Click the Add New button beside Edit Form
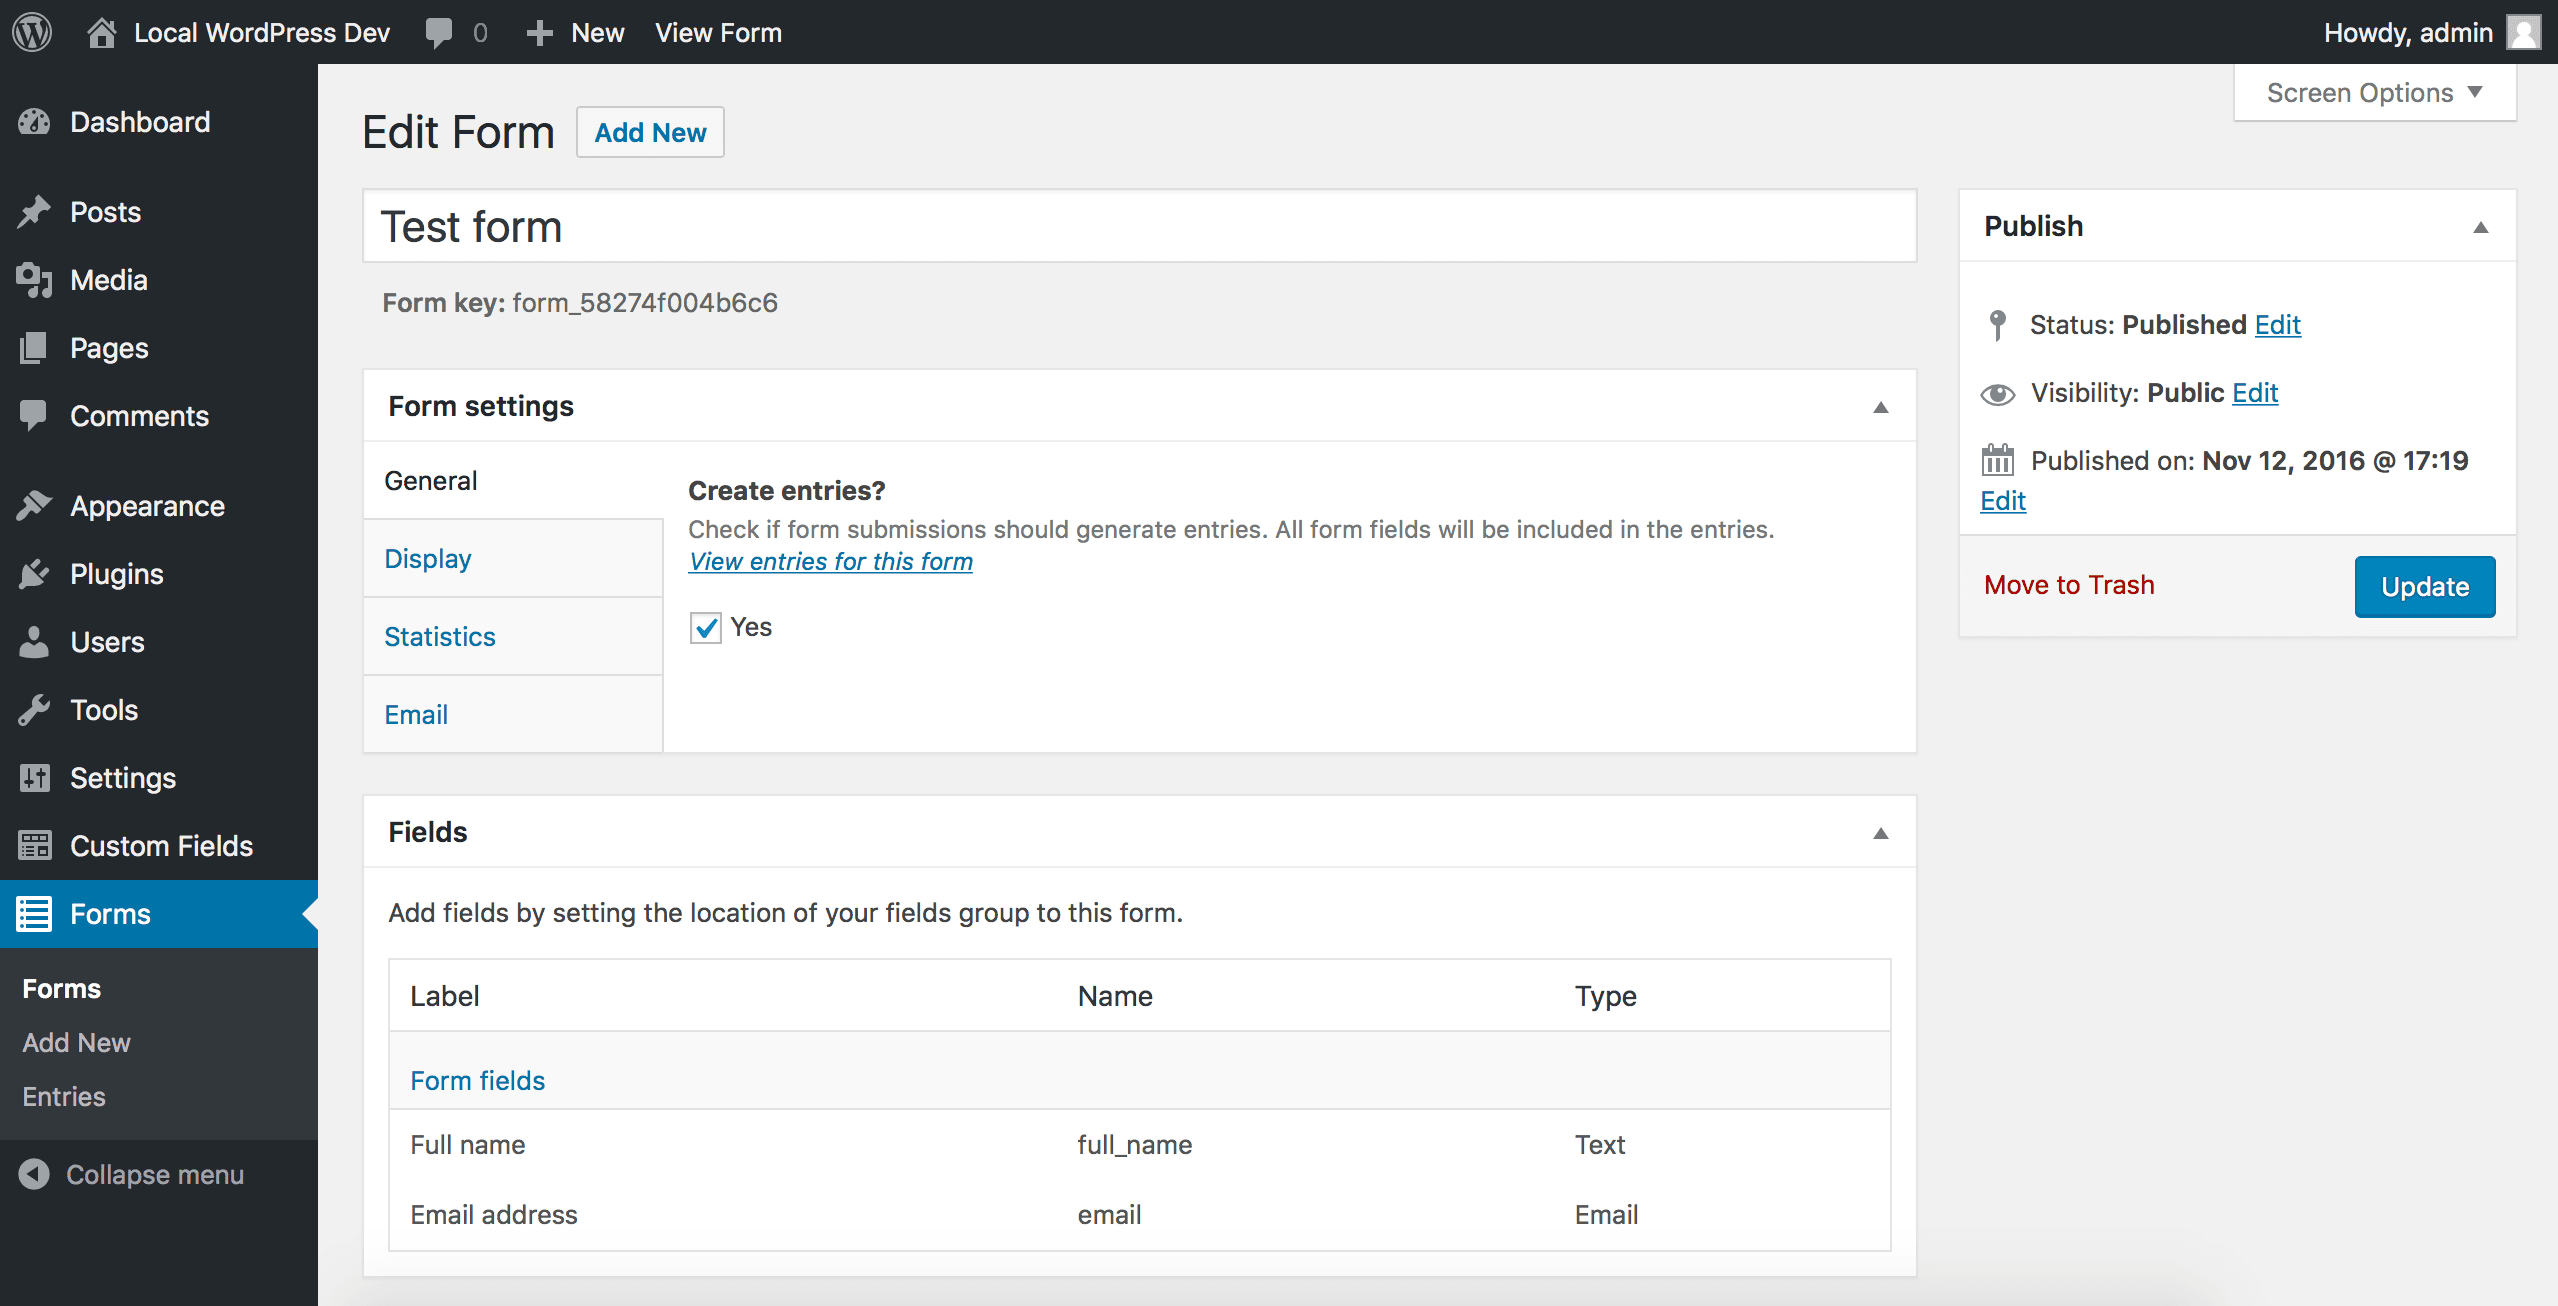2558x1306 pixels. [650, 132]
